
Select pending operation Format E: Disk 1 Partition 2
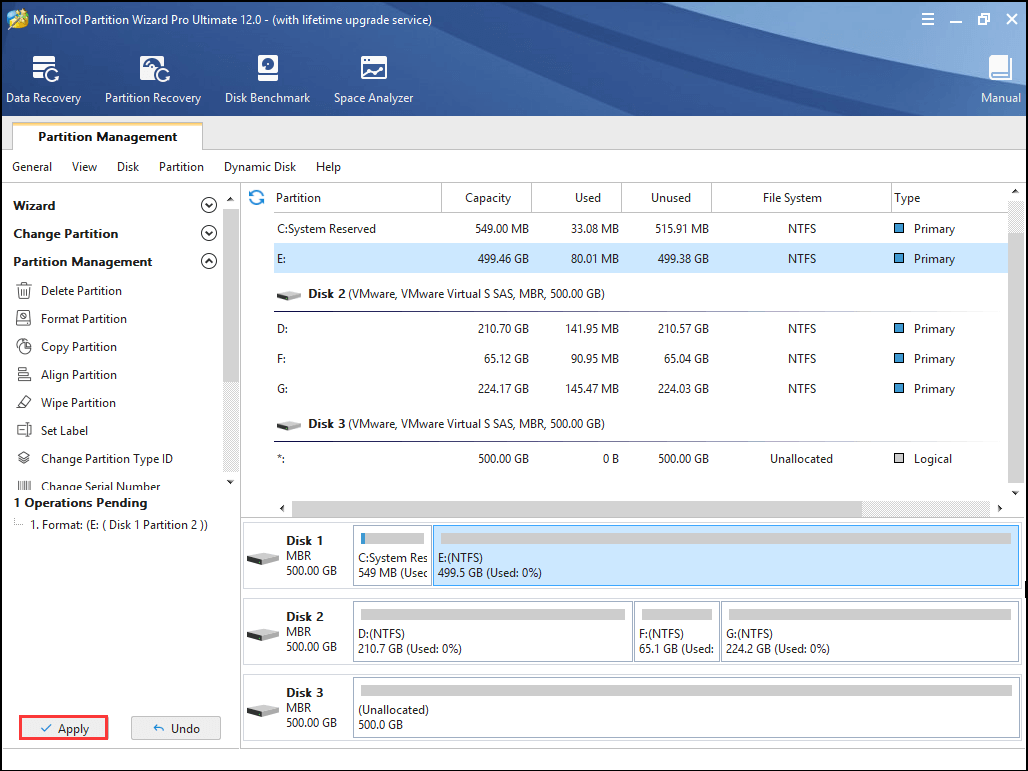tap(119, 524)
